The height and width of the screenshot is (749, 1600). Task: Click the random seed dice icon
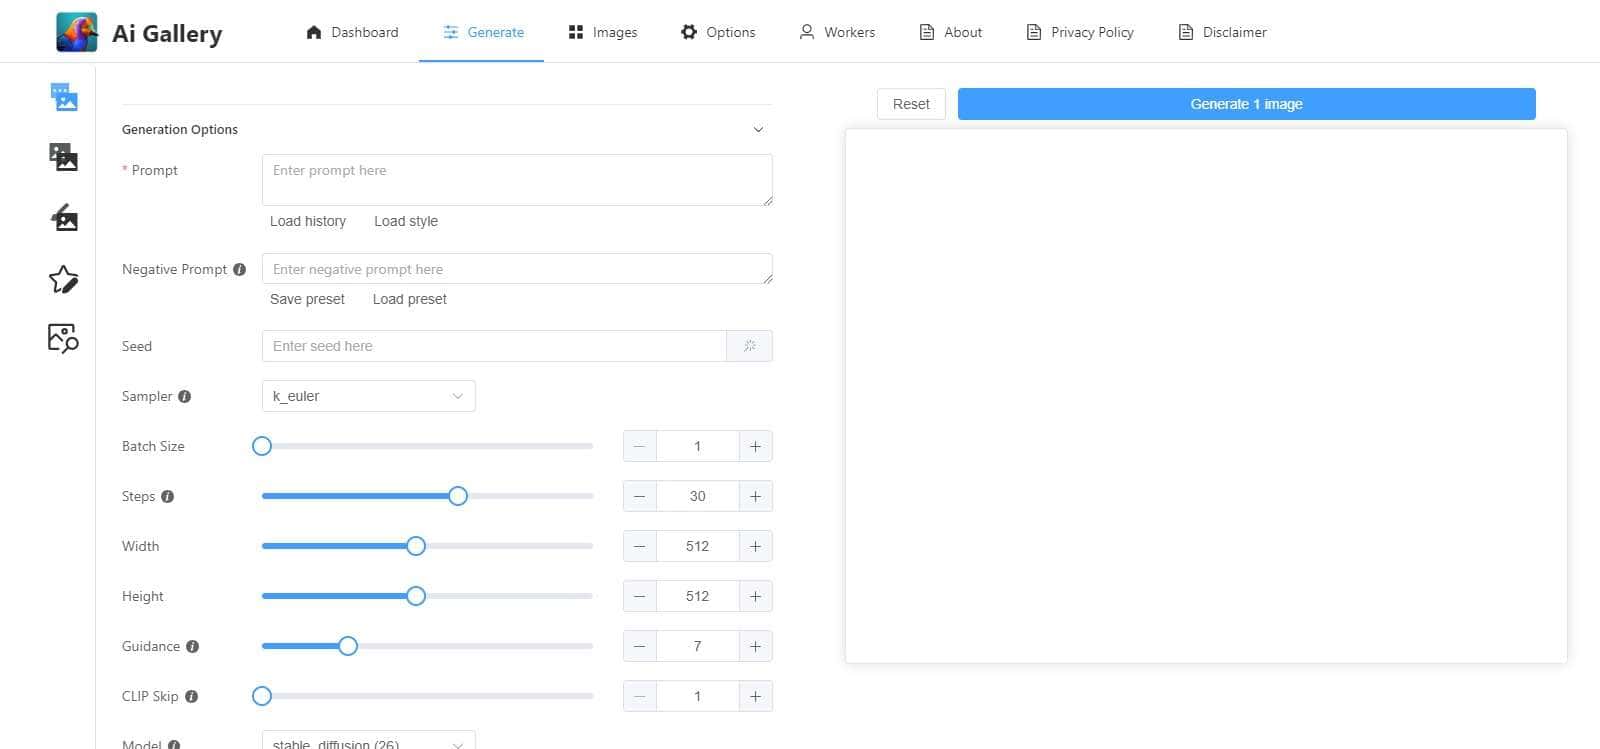click(750, 346)
